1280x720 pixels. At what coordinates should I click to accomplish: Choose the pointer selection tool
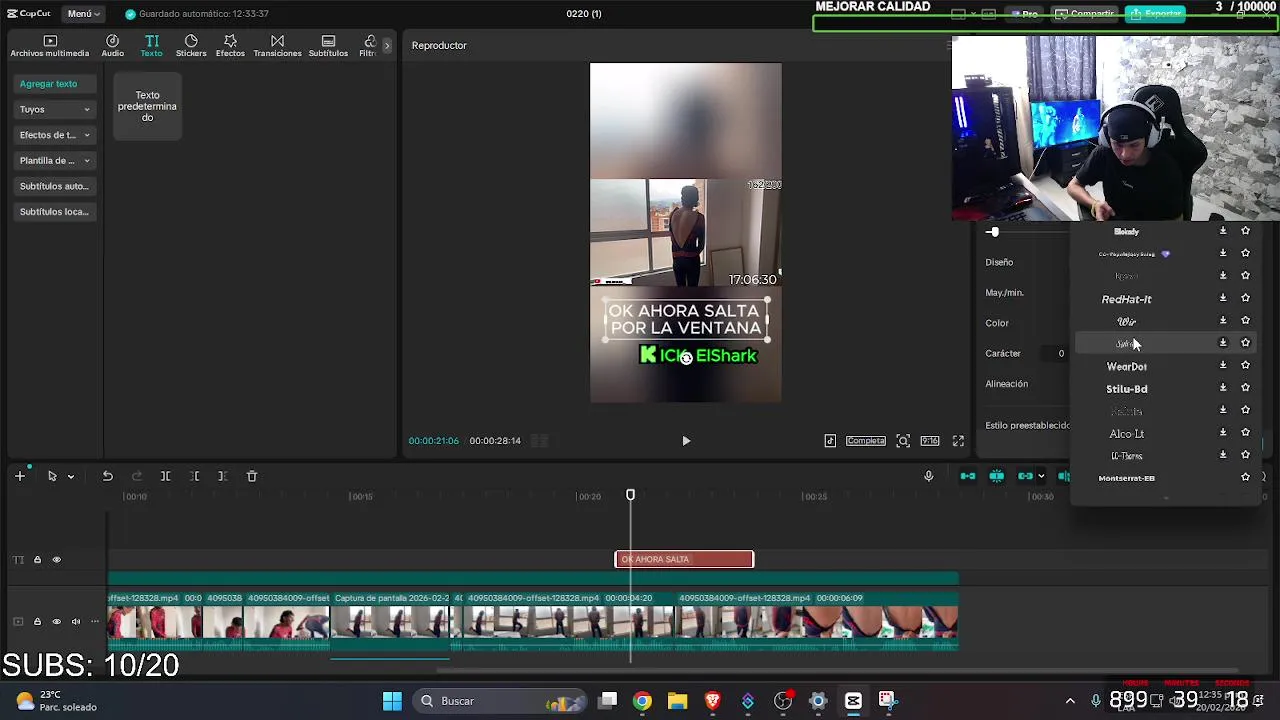(x=52, y=476)
